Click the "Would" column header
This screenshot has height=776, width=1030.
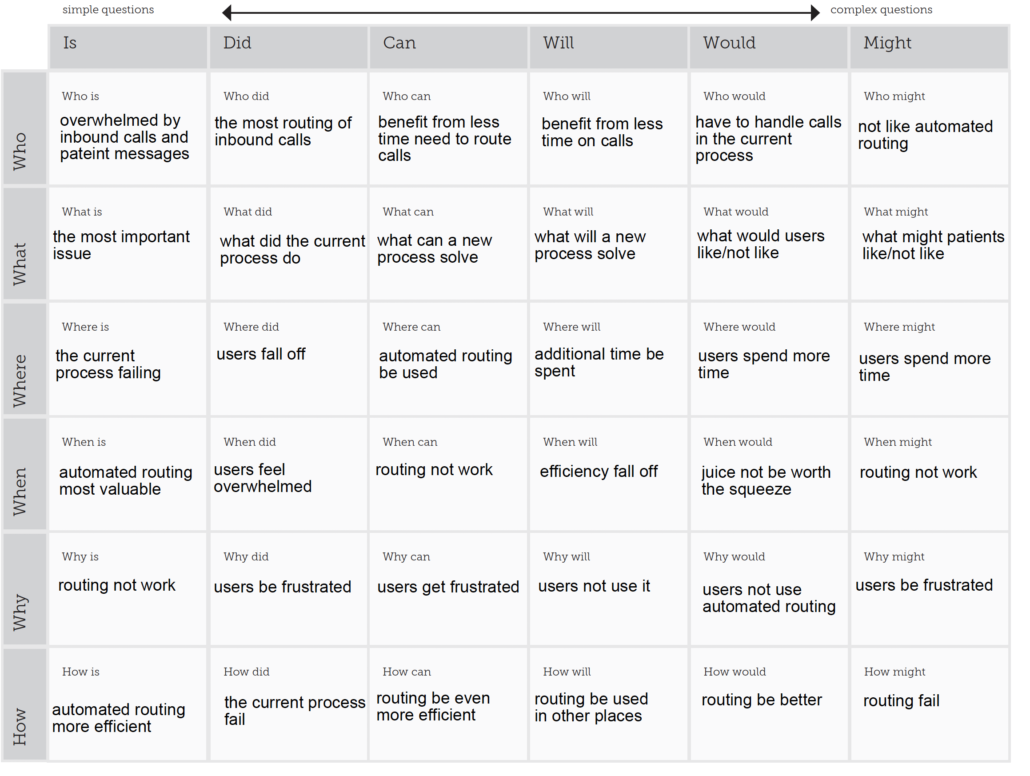click(x=768, y=47)
